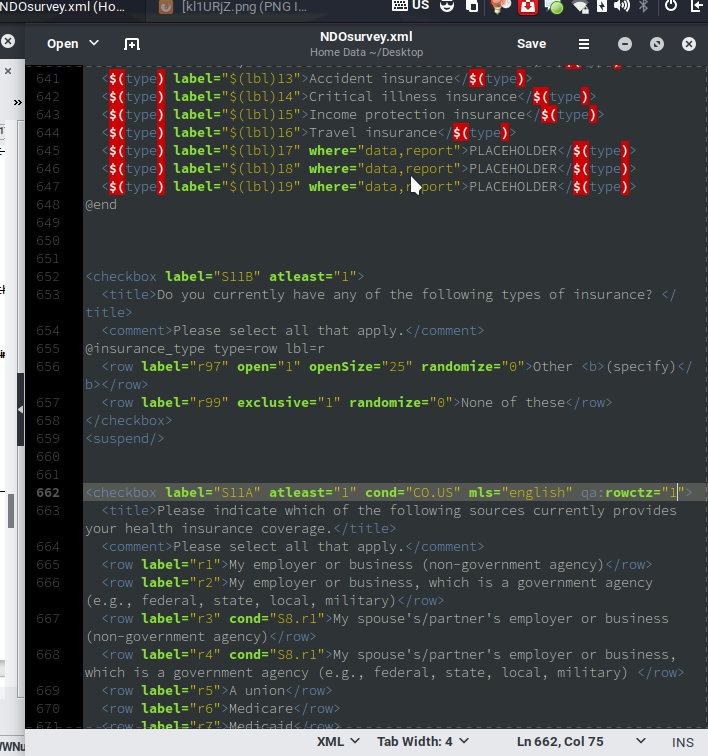Click the NDOsurvey.xml window title

pyautogui.click(x=367, y=37)
